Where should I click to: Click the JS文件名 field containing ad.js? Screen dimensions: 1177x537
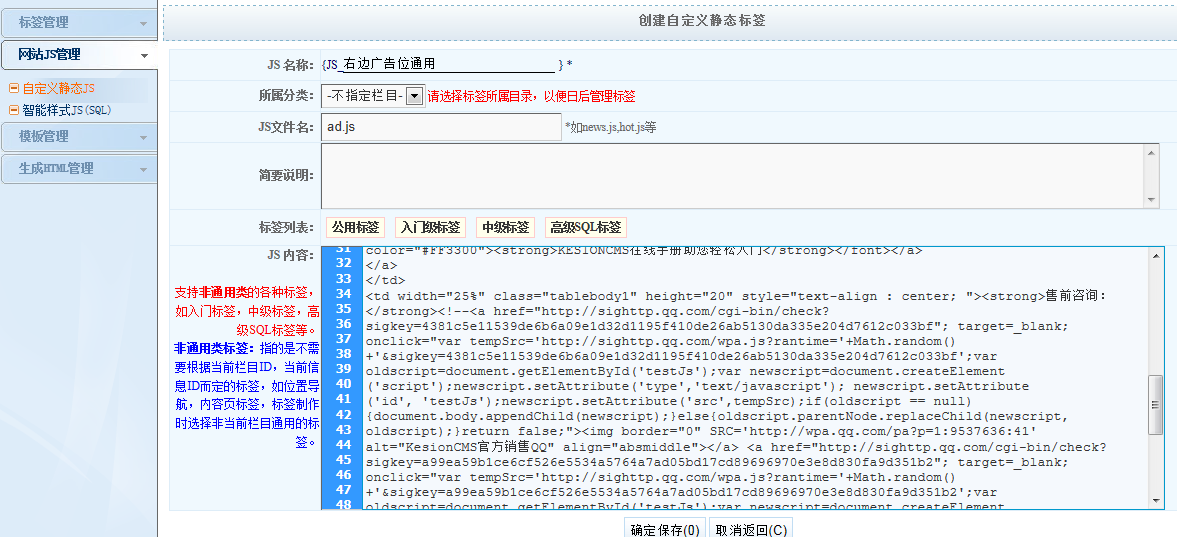441,127
